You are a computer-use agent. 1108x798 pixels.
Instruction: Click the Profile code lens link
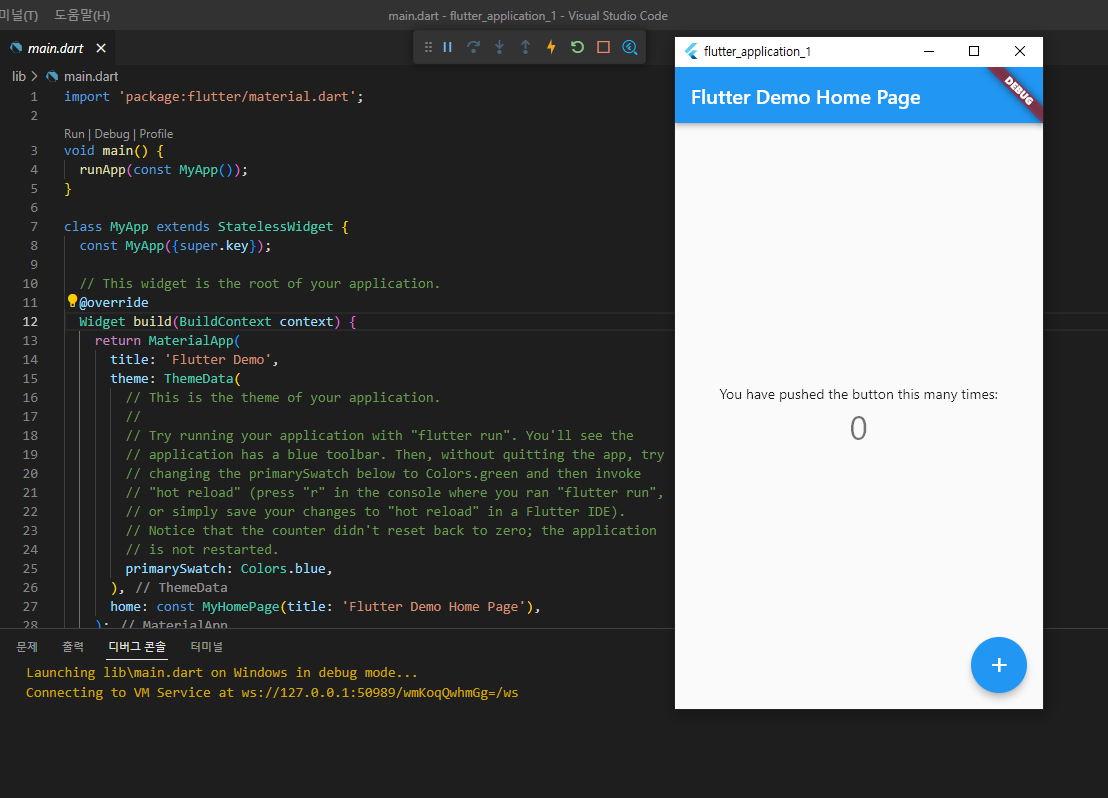tap(156, 134)
